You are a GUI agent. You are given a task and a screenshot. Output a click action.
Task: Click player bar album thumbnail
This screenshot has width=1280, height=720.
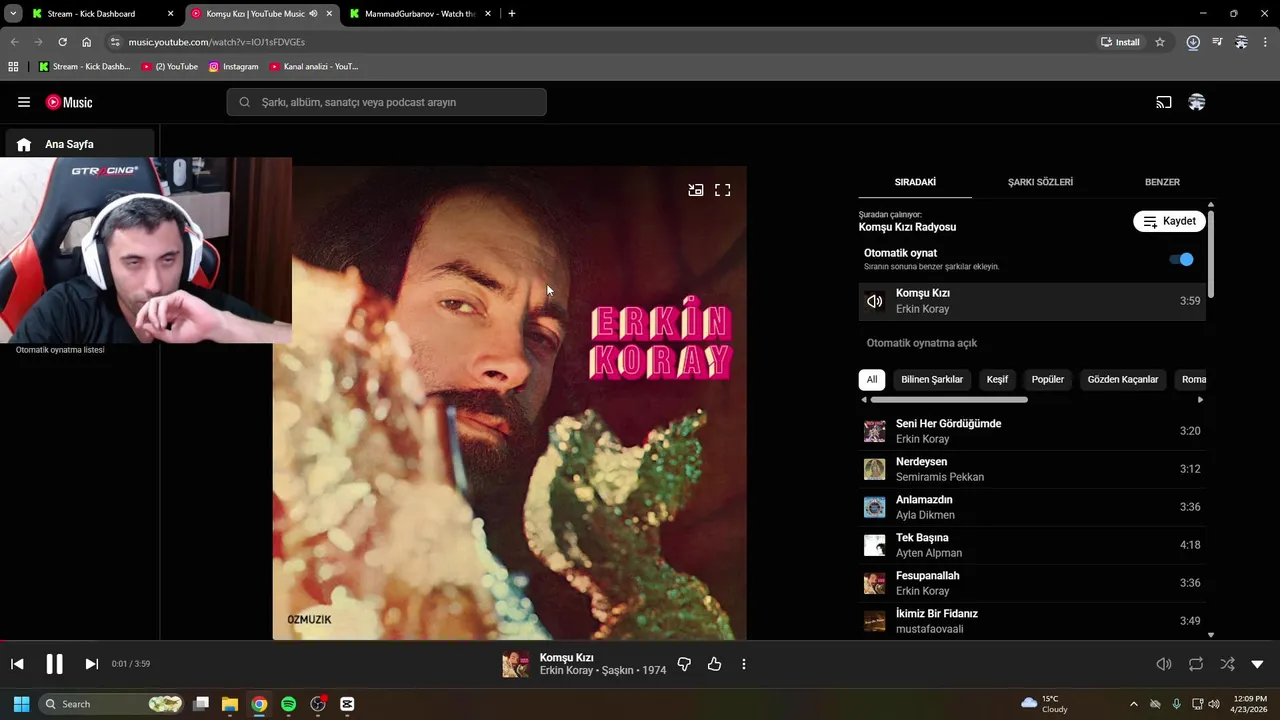coord(516,664)
